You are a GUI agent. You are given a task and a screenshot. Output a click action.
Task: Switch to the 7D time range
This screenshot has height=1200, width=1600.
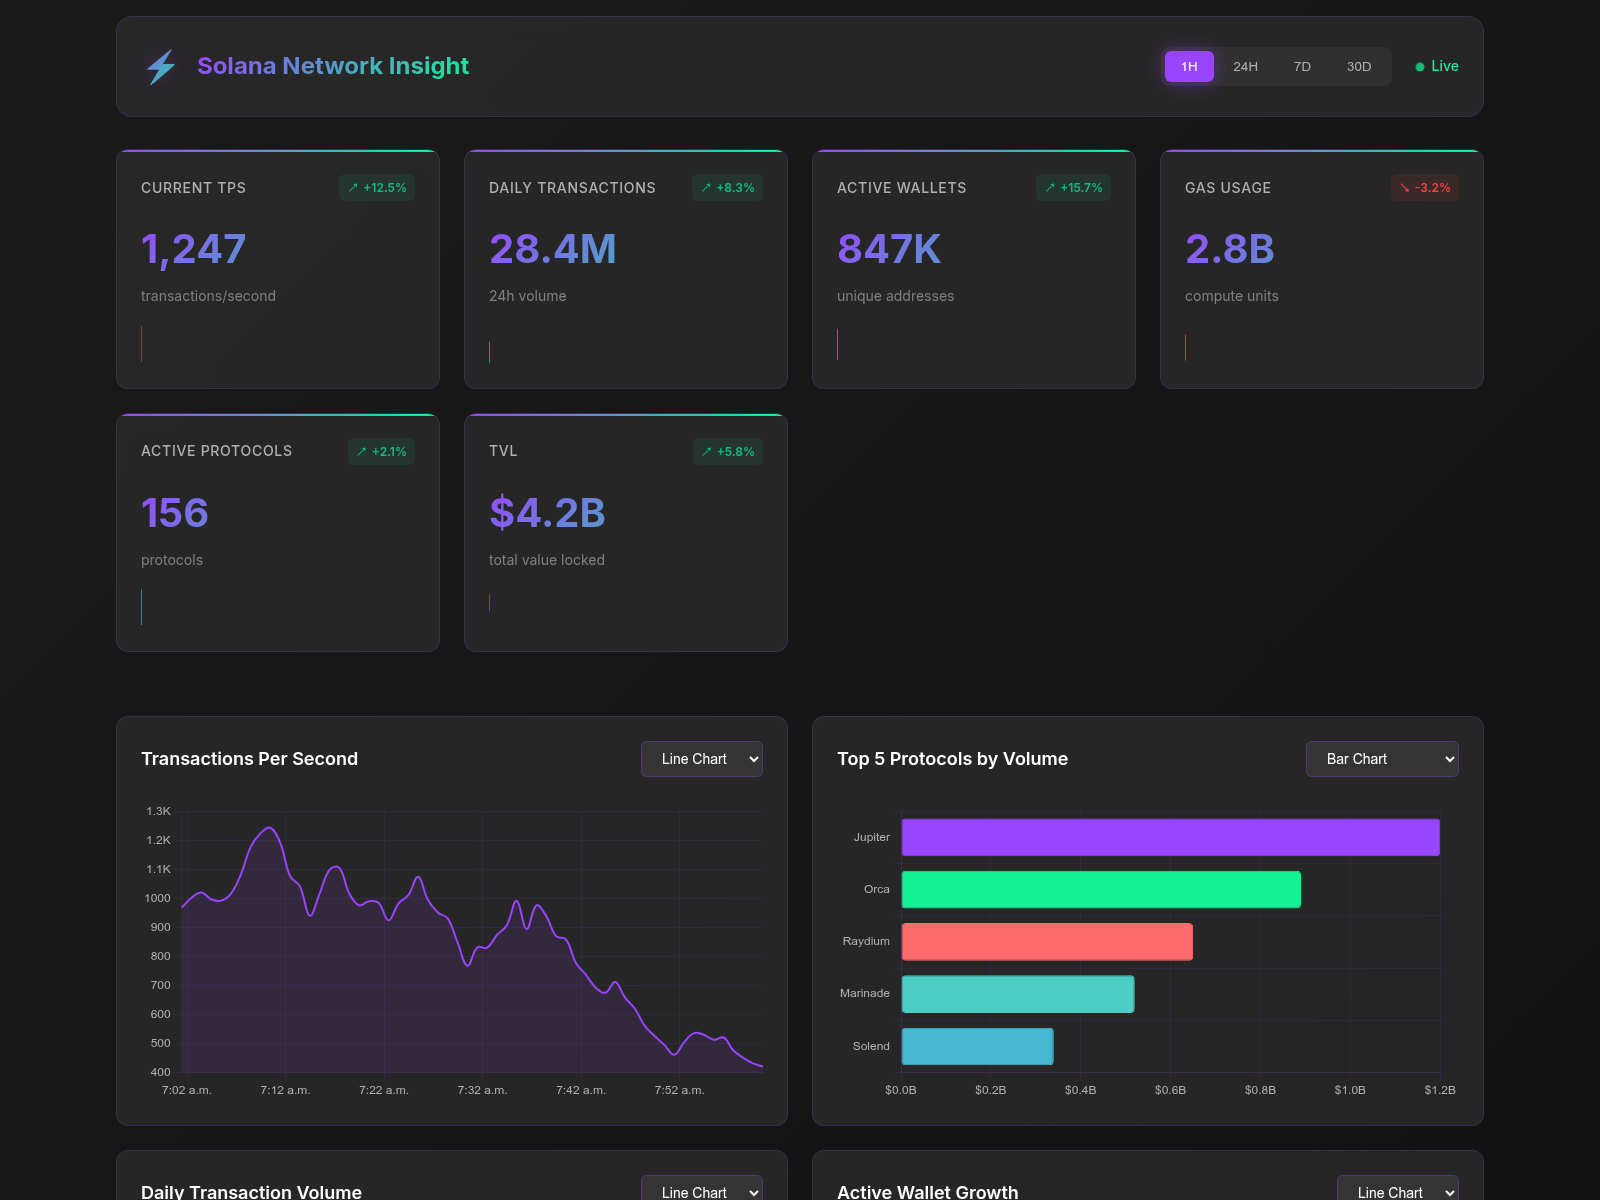pos(1302,66)
